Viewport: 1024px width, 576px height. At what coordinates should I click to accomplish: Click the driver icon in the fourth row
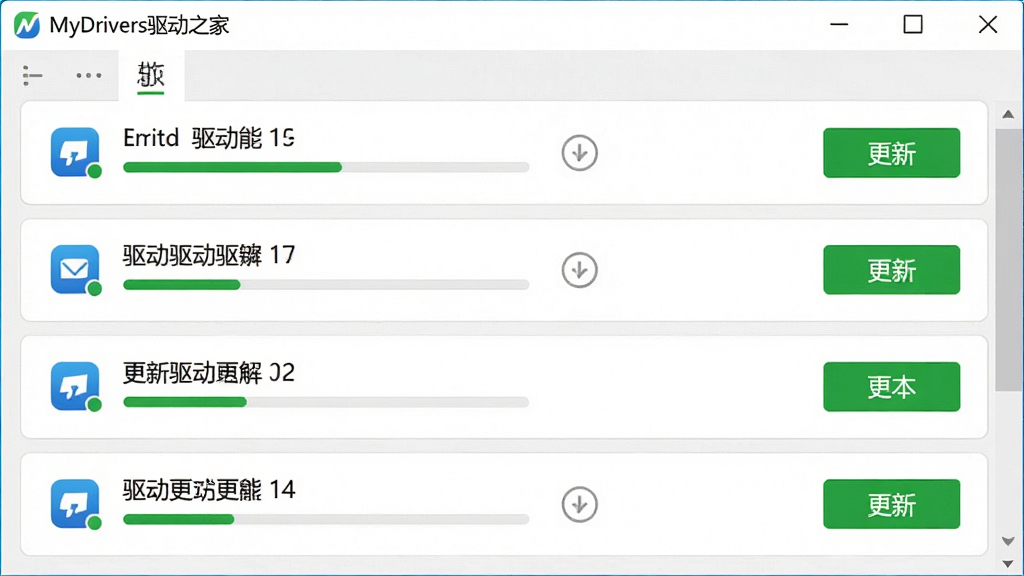click(x=76, y=504)
